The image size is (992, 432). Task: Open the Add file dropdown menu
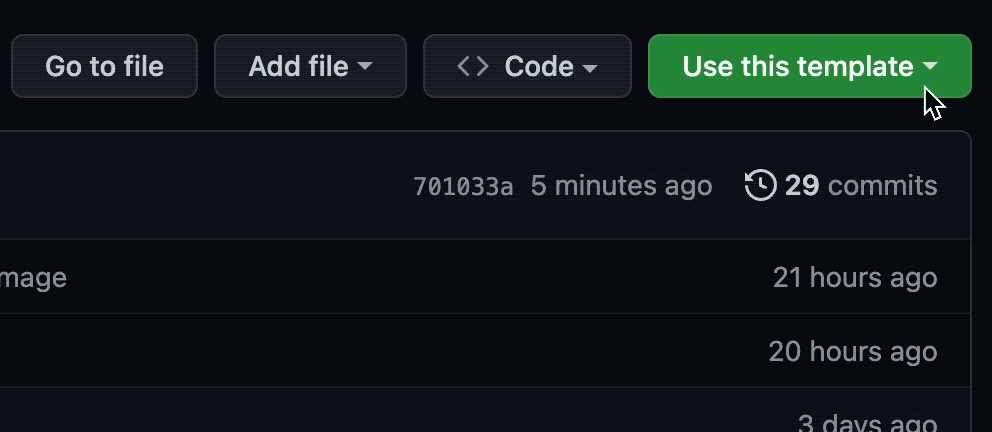point(310,66)
